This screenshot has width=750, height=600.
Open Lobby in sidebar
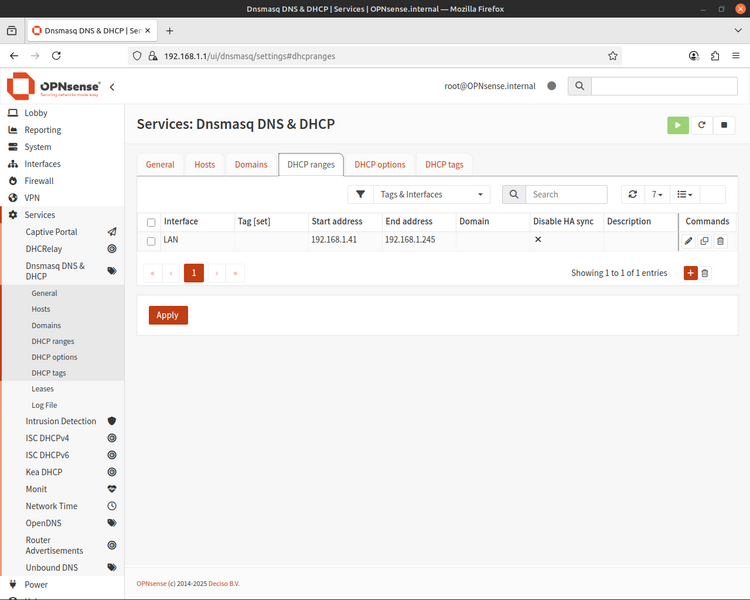click(x=36, y=113)
